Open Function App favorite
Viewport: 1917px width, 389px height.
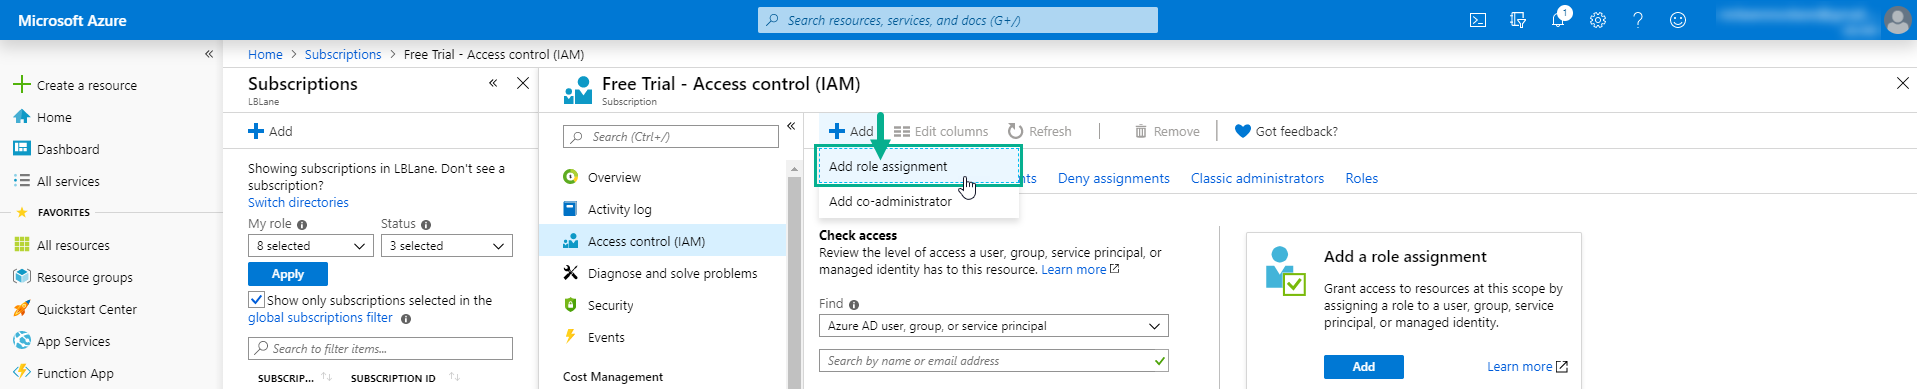[64, 373]
